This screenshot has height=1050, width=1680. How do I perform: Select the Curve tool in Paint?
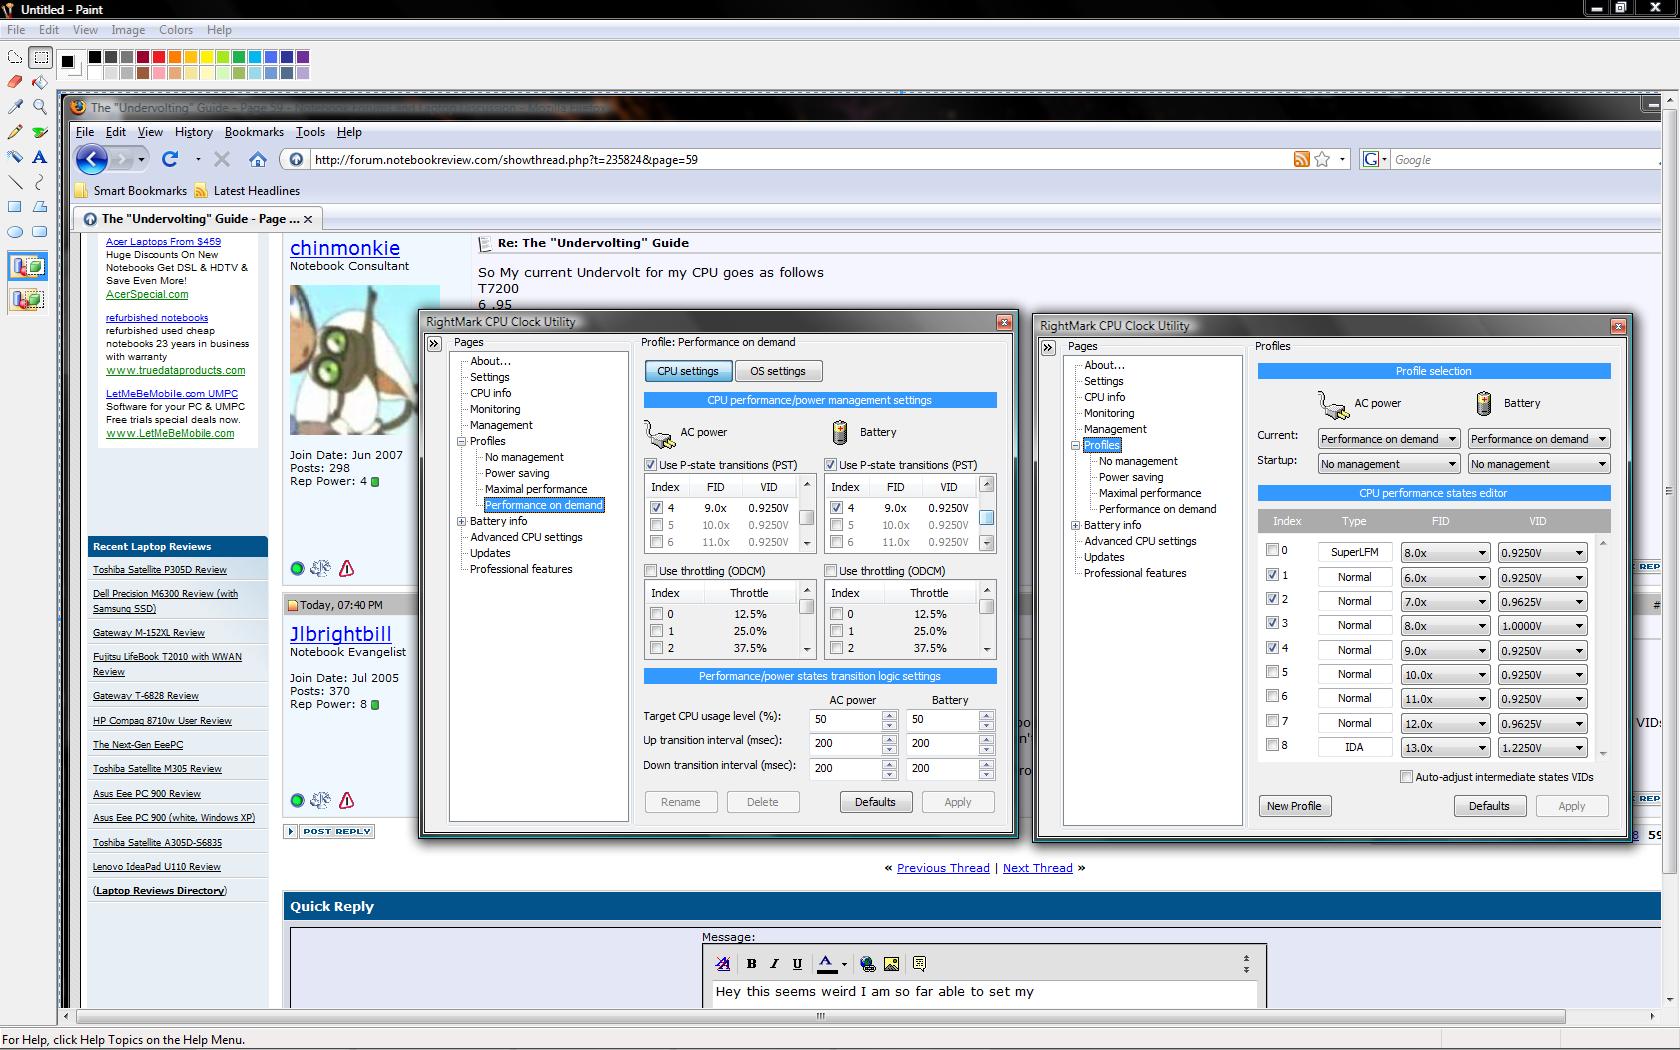(x=40, y=182)
